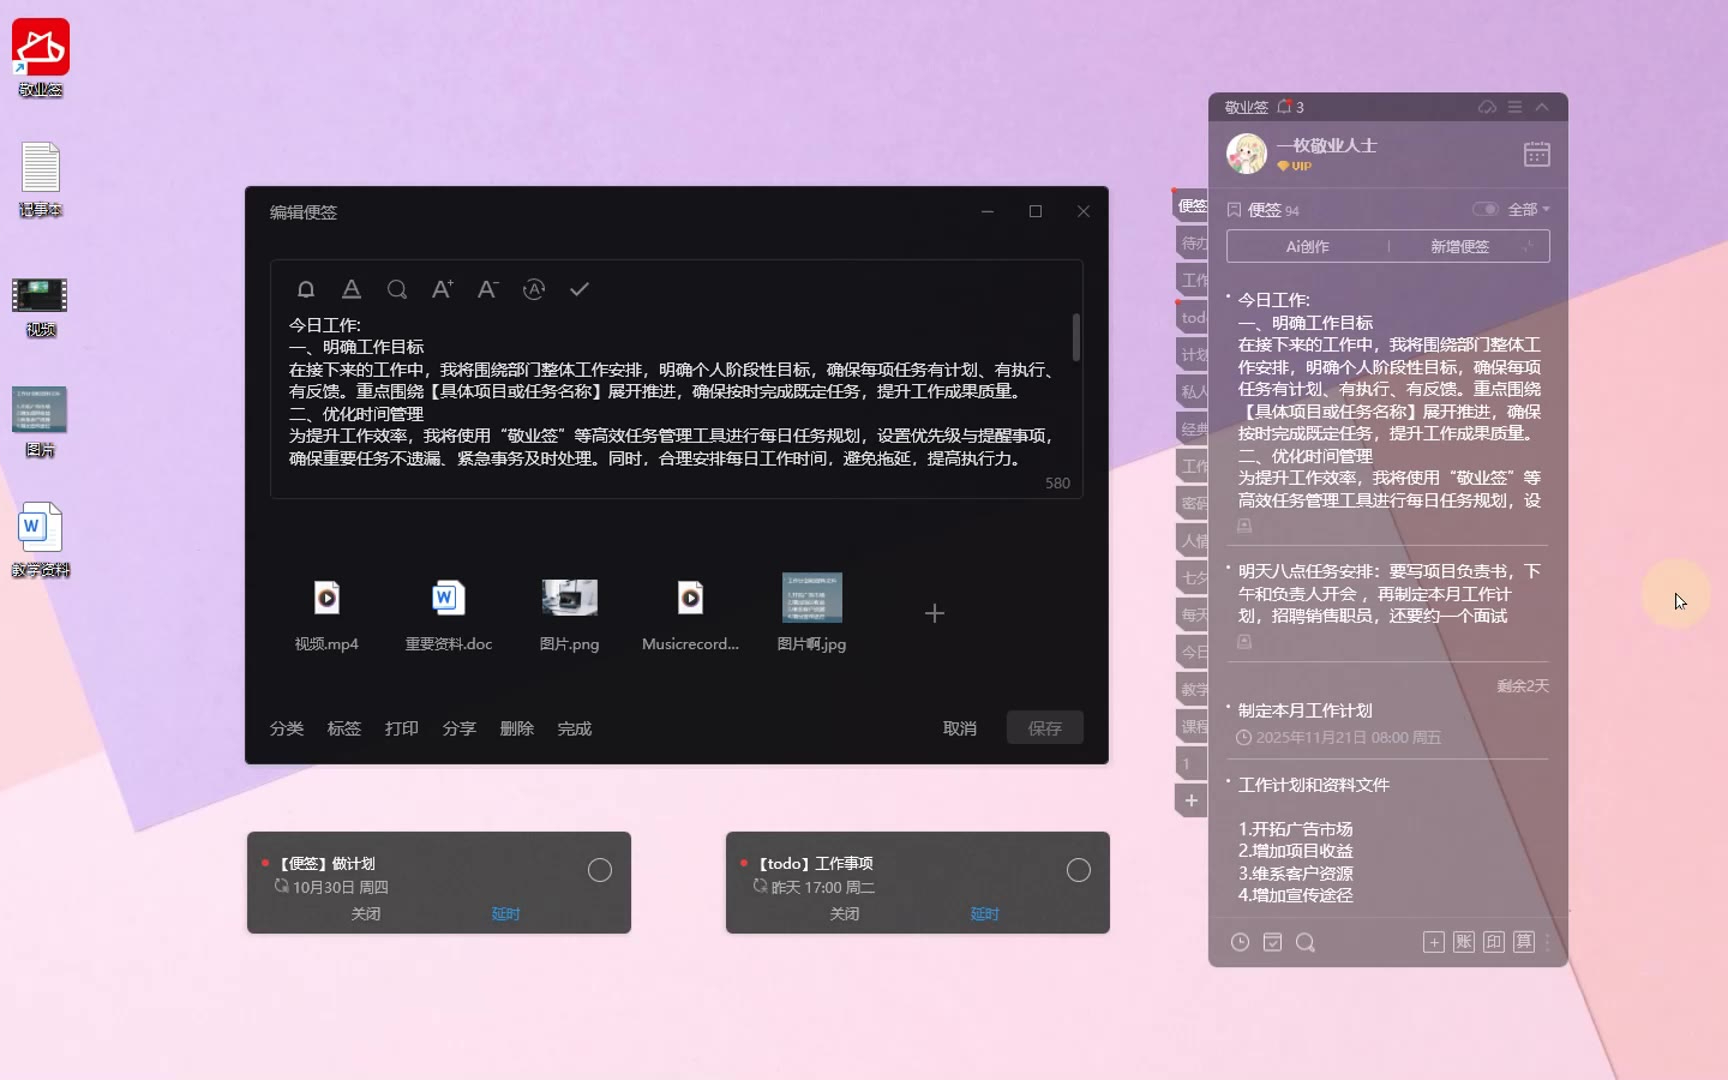Click the note editor vertical scrollbar

(x=1076, y=337)
